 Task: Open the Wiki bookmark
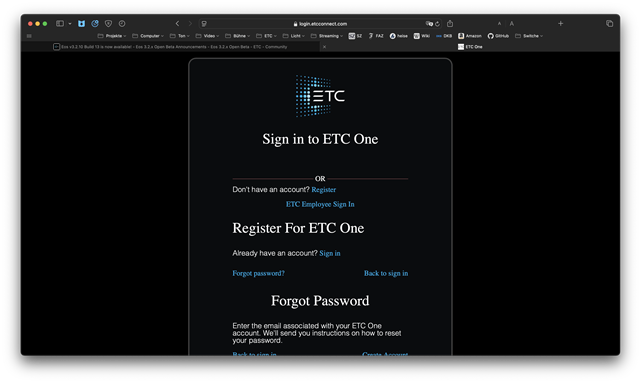[x=422, y=36]
